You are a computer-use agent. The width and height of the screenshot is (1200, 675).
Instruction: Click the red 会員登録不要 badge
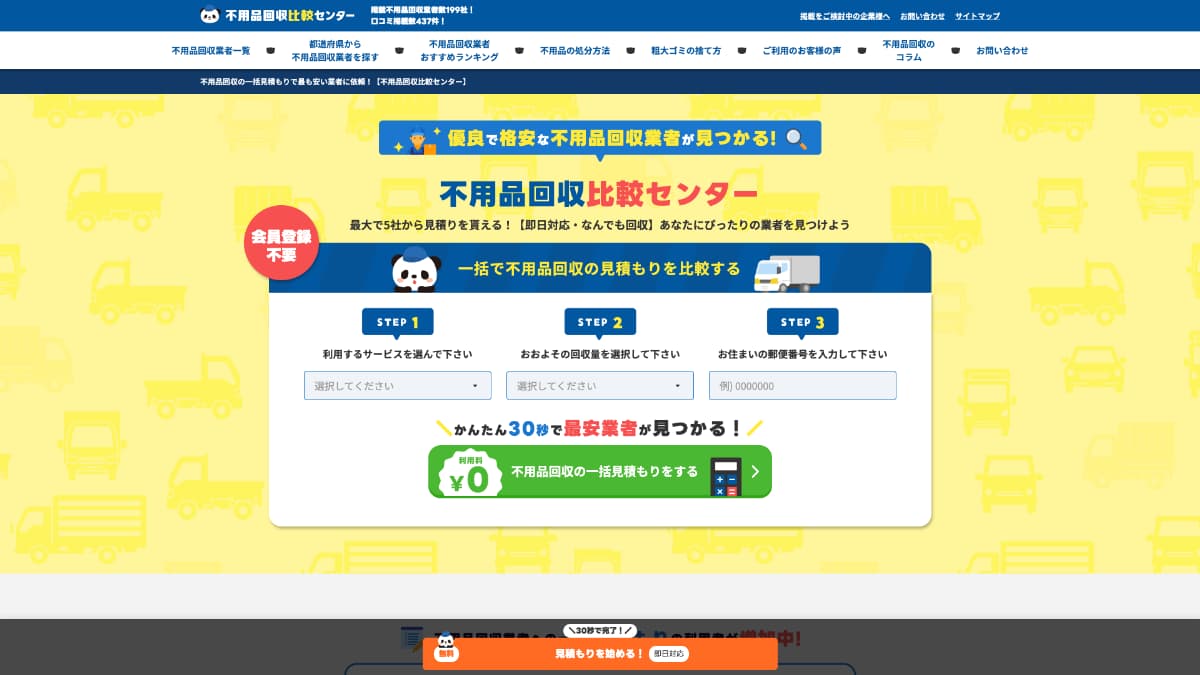(x=282, y=242)
